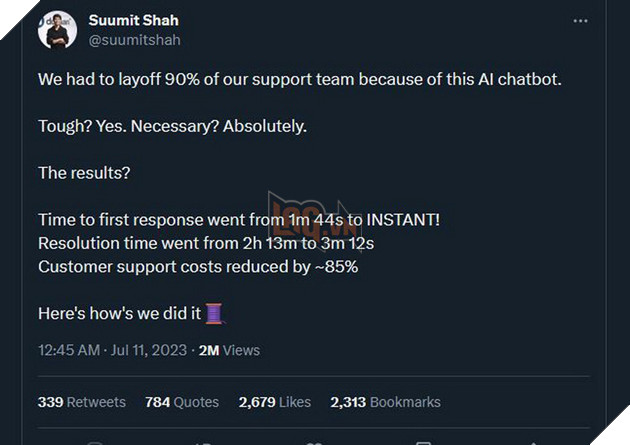Image resolution: width=630 pixels, height=445 pixels.
Task: Click Suumit Shah's profile avatar
Action: pyautogui.click(x=57, y=30)
